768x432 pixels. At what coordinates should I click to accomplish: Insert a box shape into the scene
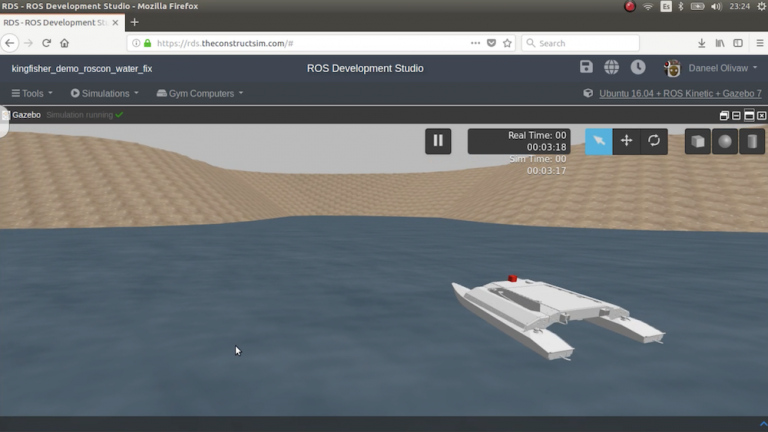pyautogui.click(x=698, y=141)
